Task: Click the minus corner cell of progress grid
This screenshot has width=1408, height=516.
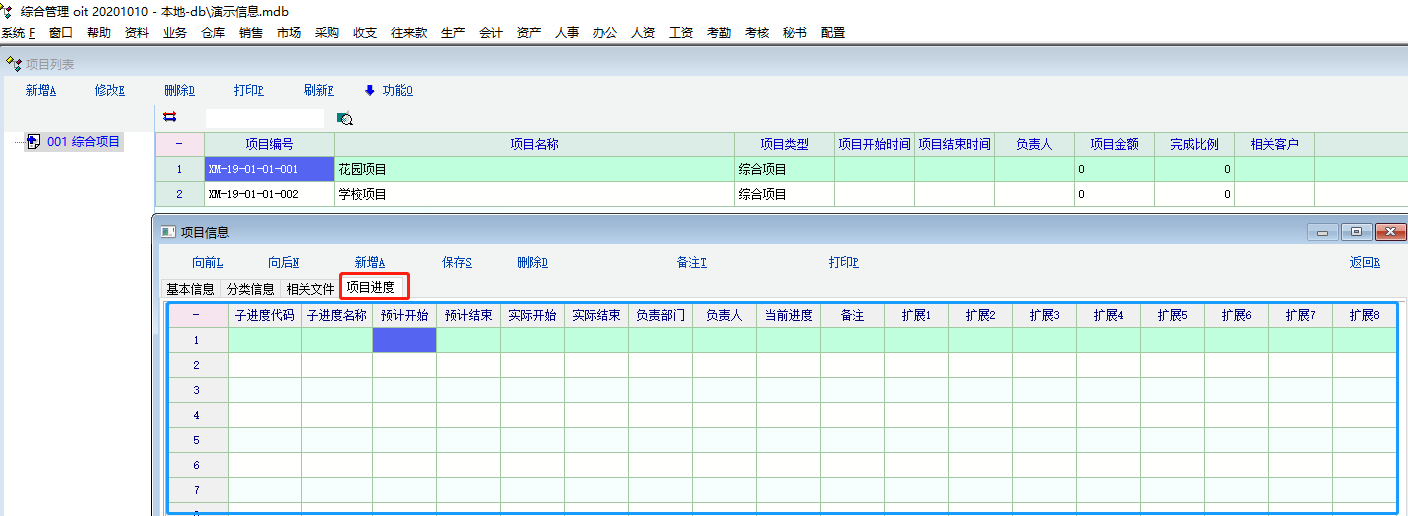Action: [x=196, y=315]
